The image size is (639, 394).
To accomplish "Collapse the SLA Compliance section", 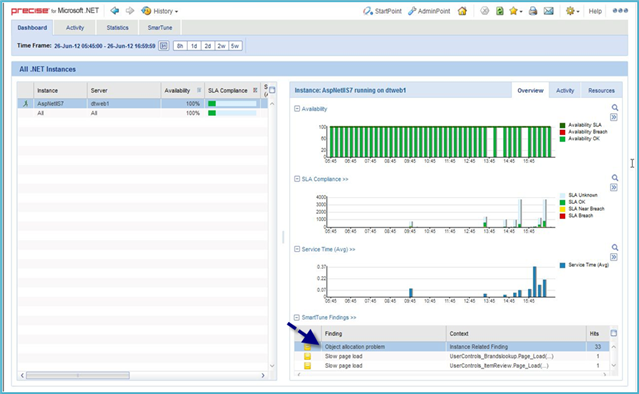I will click(x=297, y=179).
